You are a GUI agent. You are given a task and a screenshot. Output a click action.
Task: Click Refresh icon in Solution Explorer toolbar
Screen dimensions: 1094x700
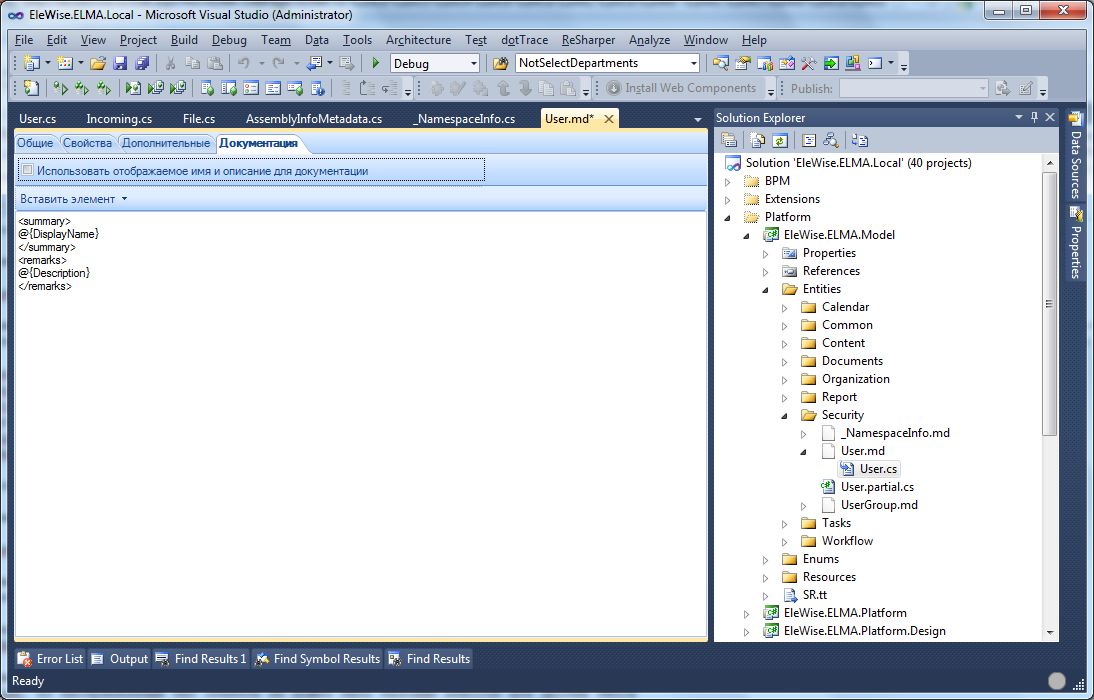click(x=780, y=141)
